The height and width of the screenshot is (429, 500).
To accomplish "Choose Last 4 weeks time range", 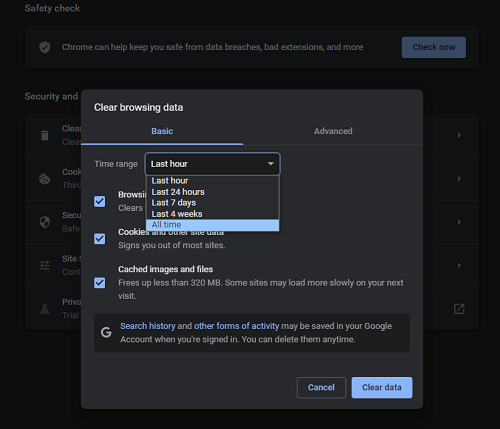I will (x=212, y=214).
